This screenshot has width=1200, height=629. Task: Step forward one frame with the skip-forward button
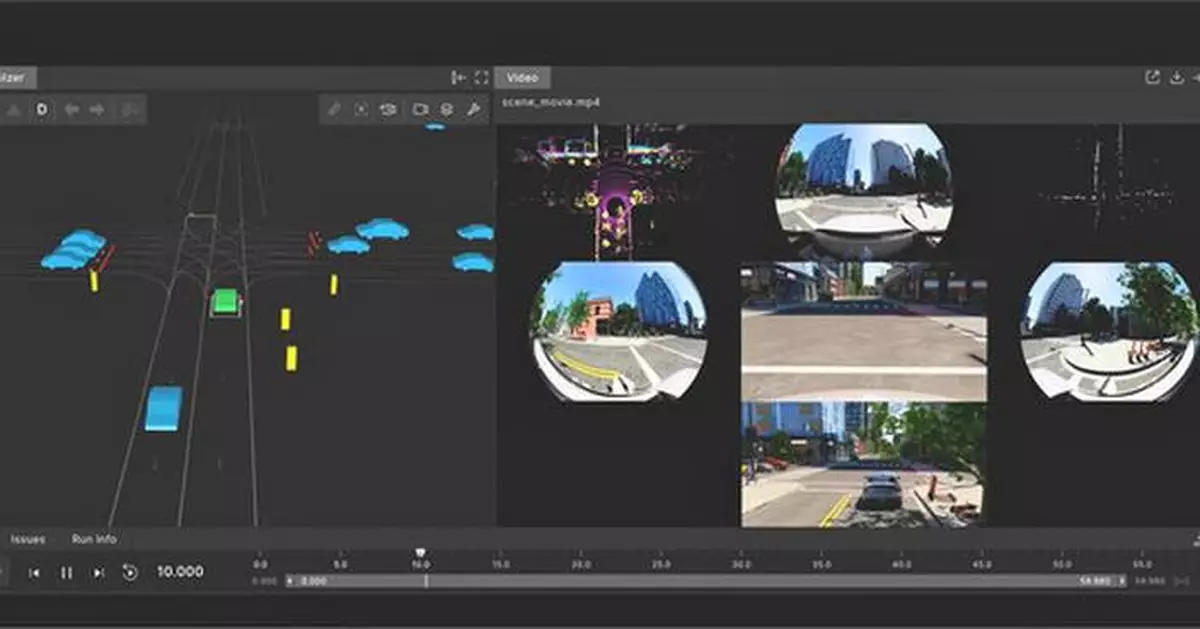[98, 571]
